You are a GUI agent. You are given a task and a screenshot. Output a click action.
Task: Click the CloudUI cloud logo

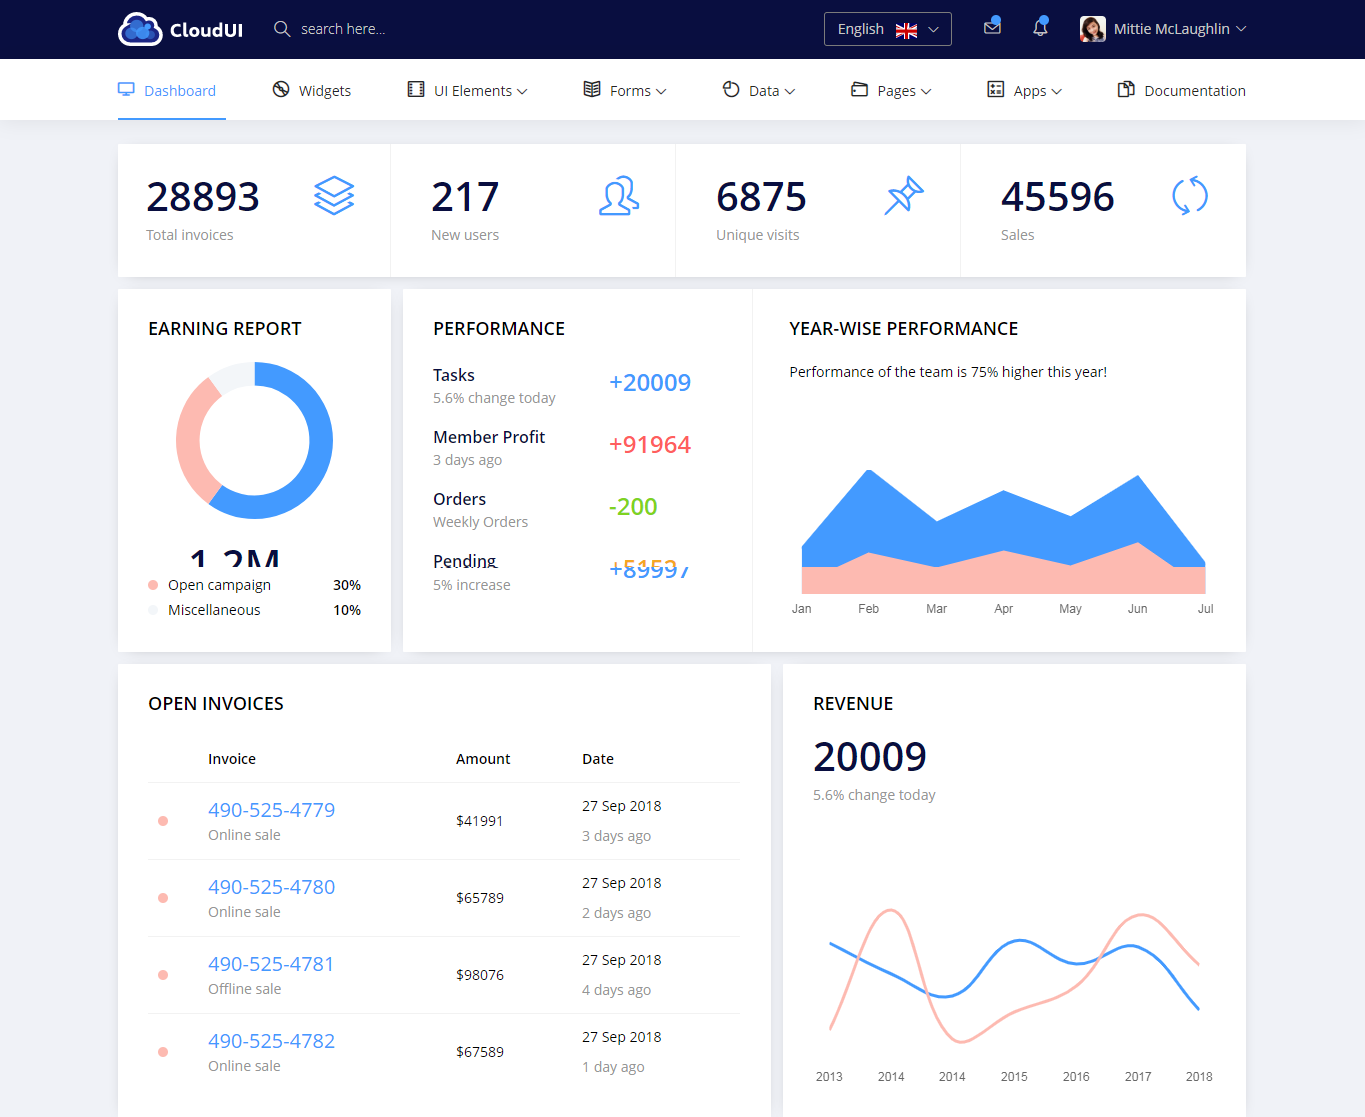pyautogui.click(x=140, y=29)
